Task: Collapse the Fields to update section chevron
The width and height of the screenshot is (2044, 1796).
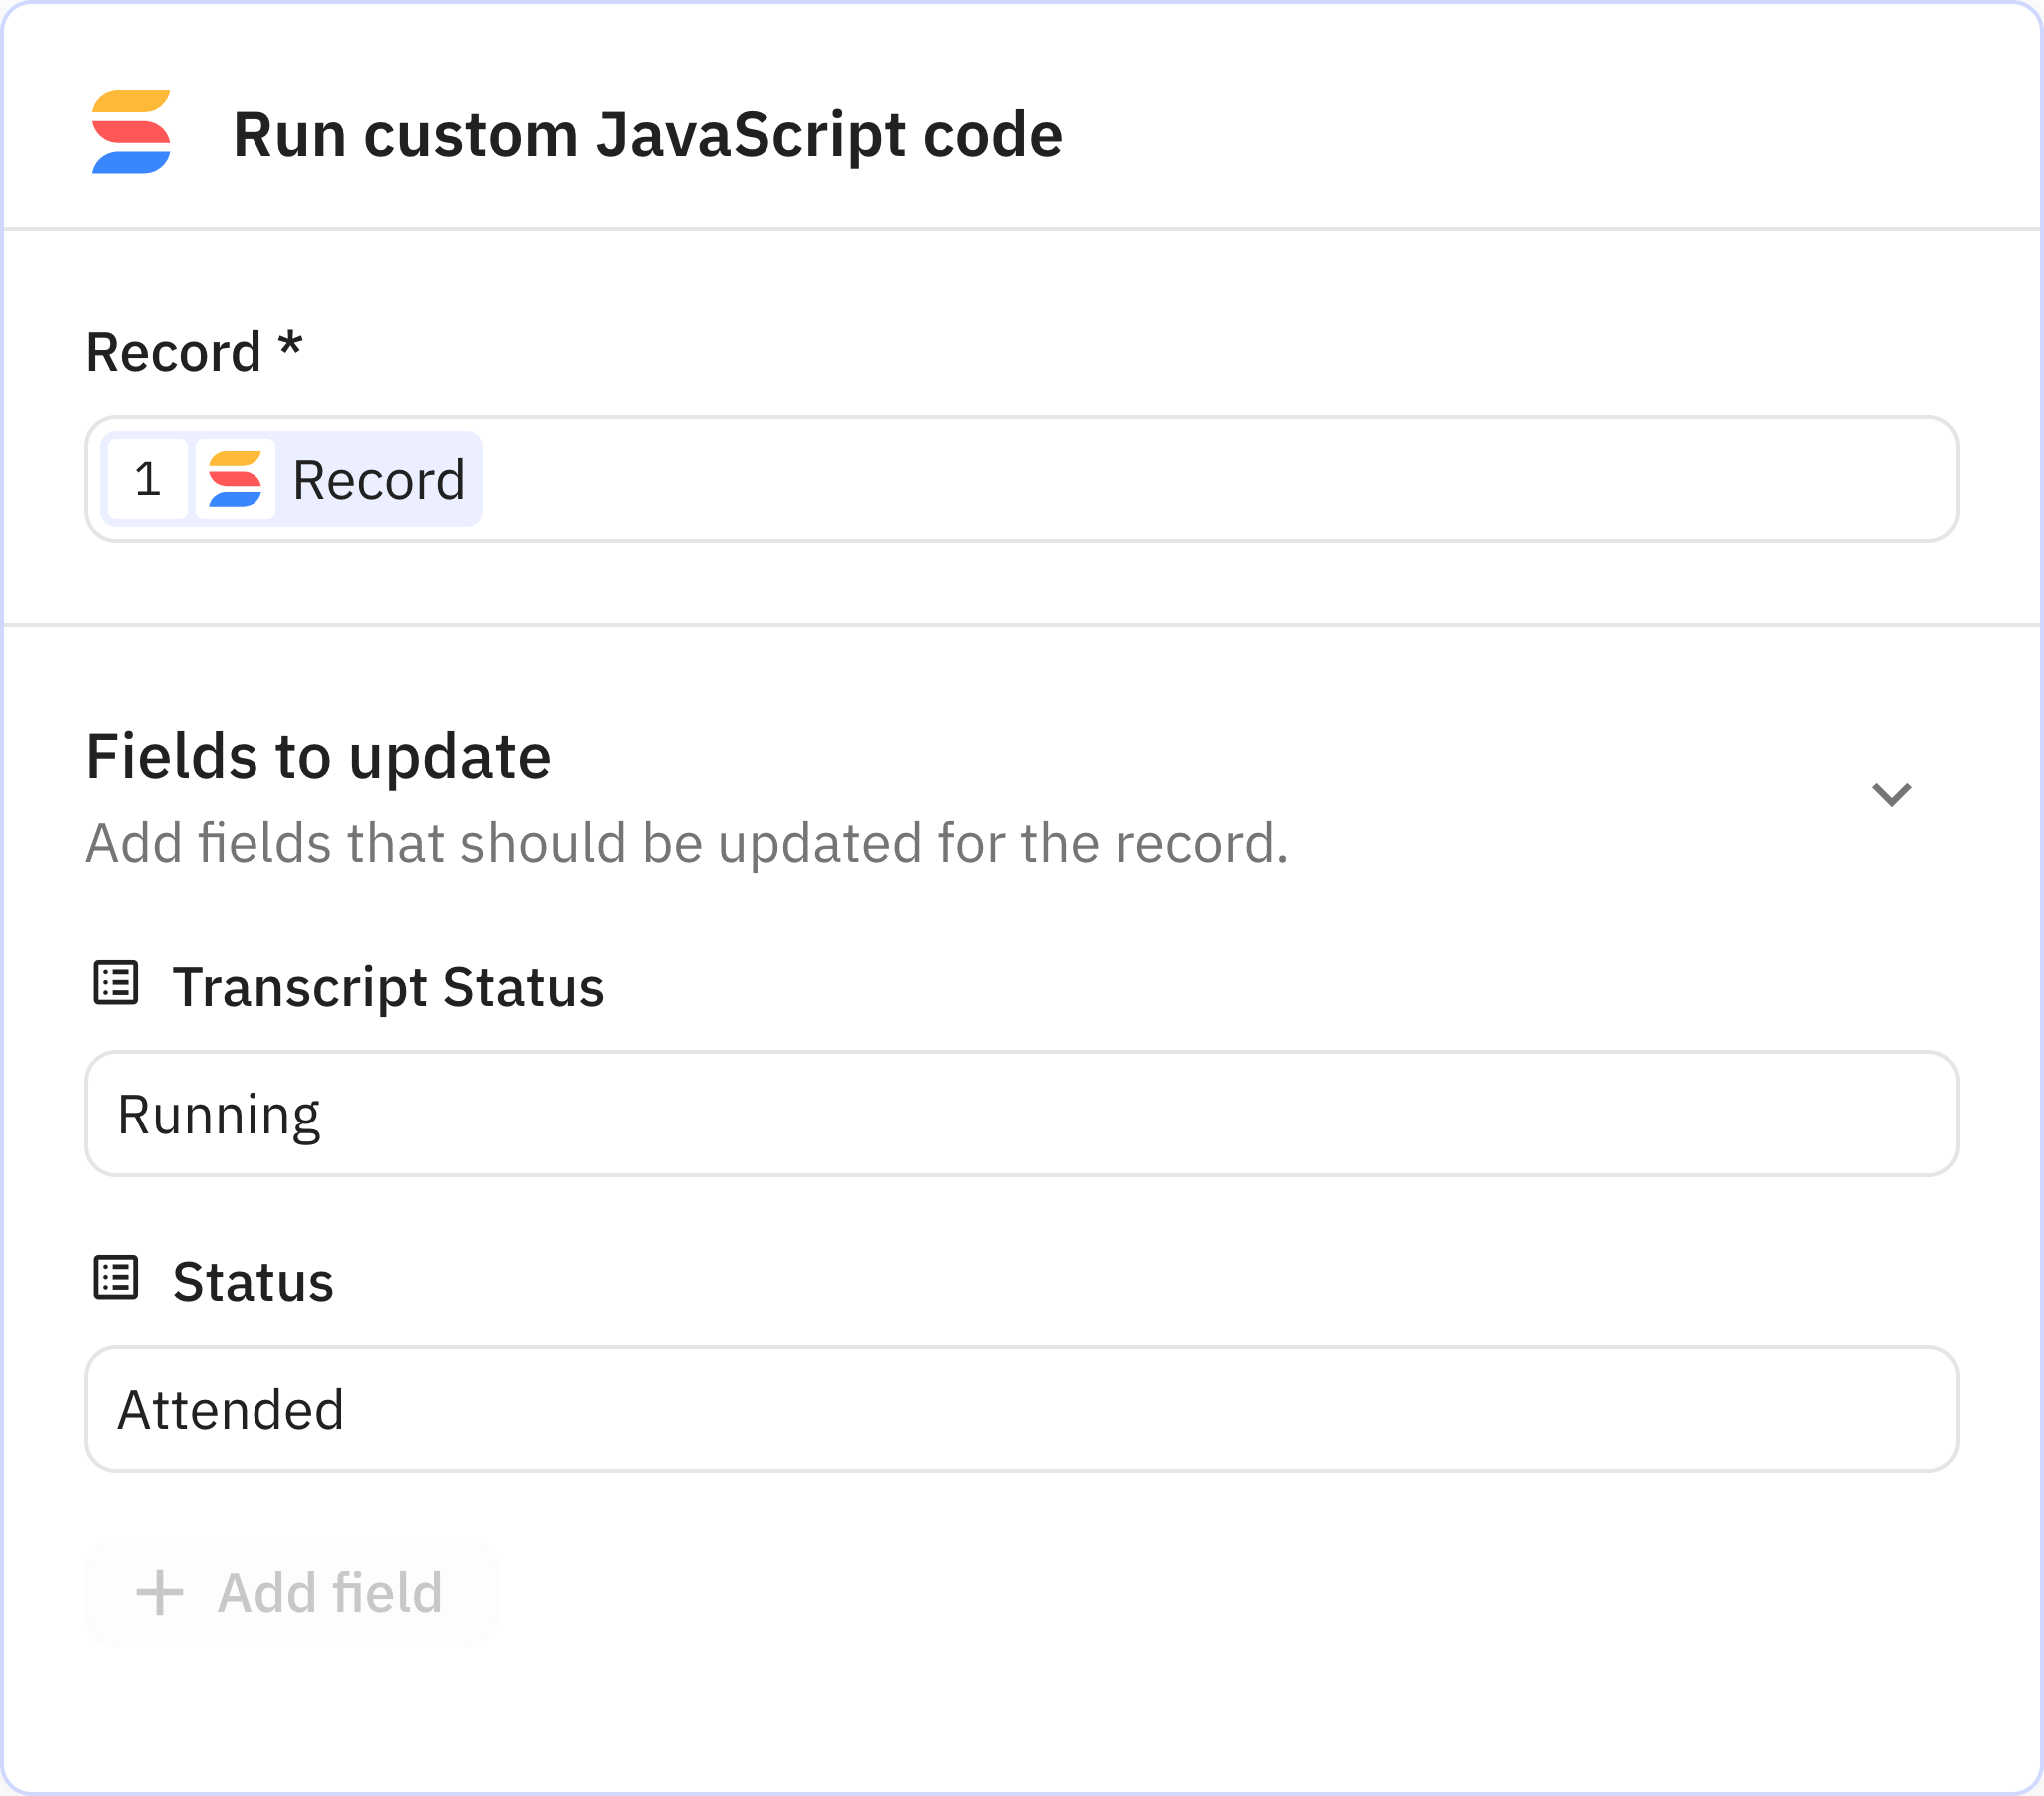Action: point(1890,794)
